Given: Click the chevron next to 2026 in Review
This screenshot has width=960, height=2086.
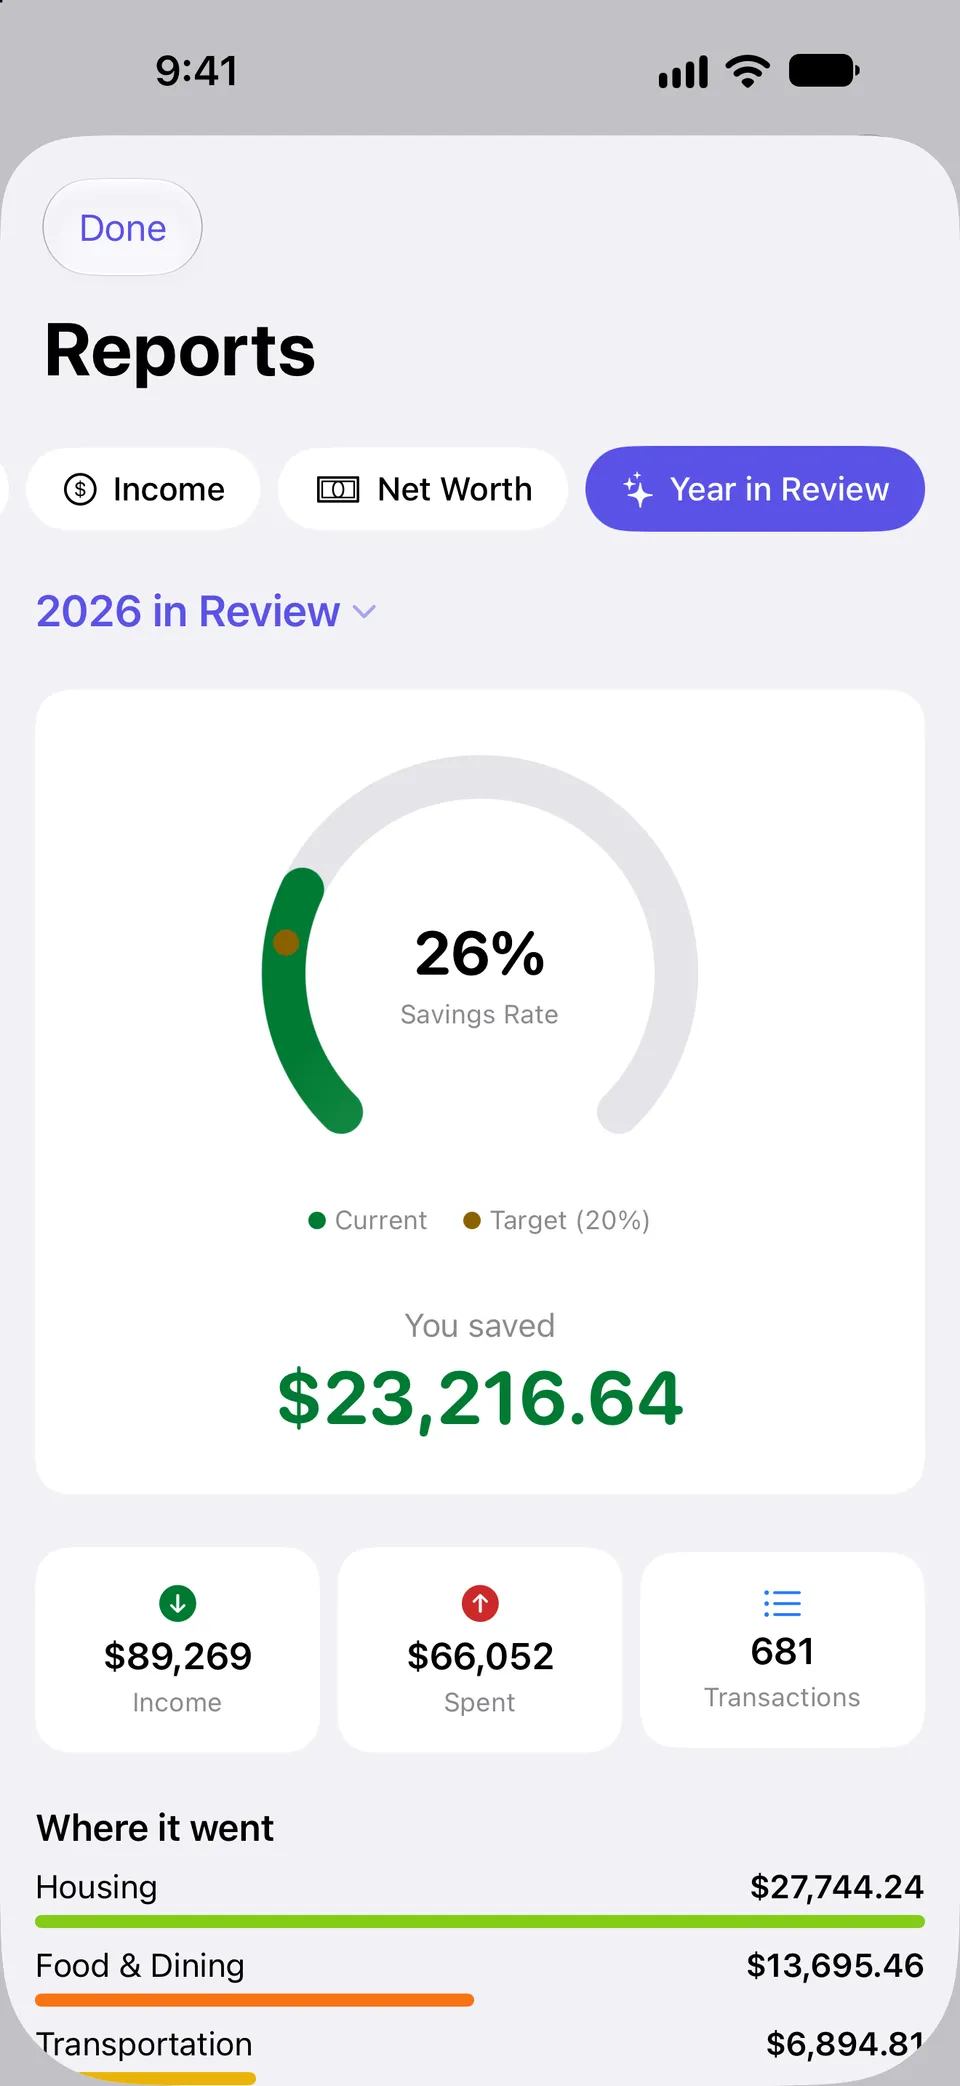Looking at the screenshot, I should point(365,612).
